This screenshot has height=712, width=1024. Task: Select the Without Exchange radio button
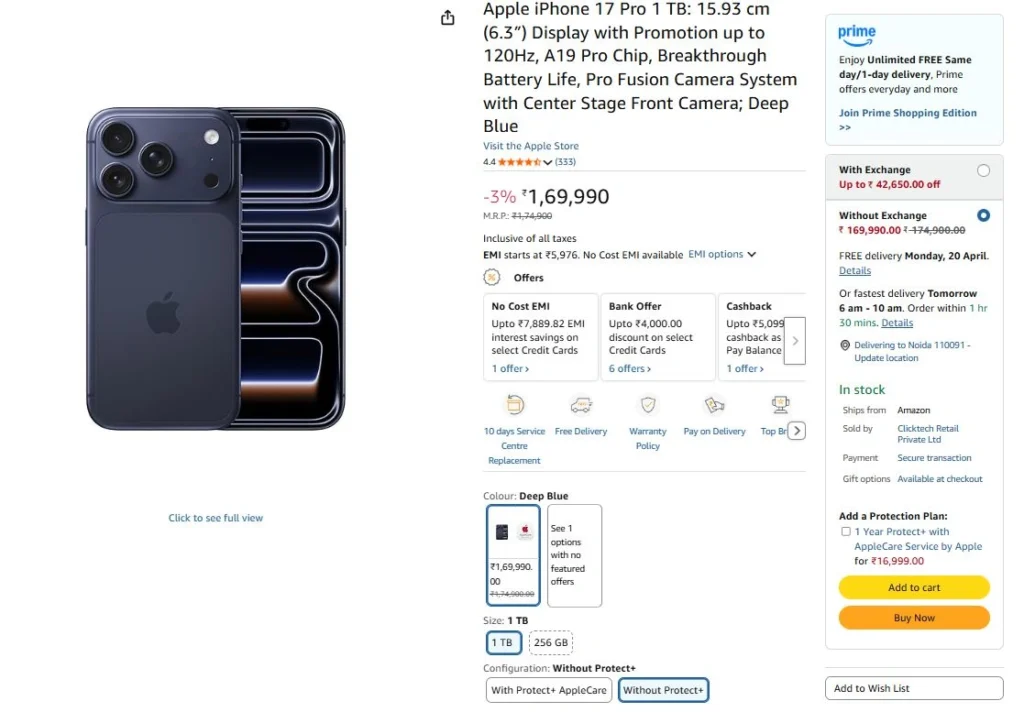click(x=983, y=215)
